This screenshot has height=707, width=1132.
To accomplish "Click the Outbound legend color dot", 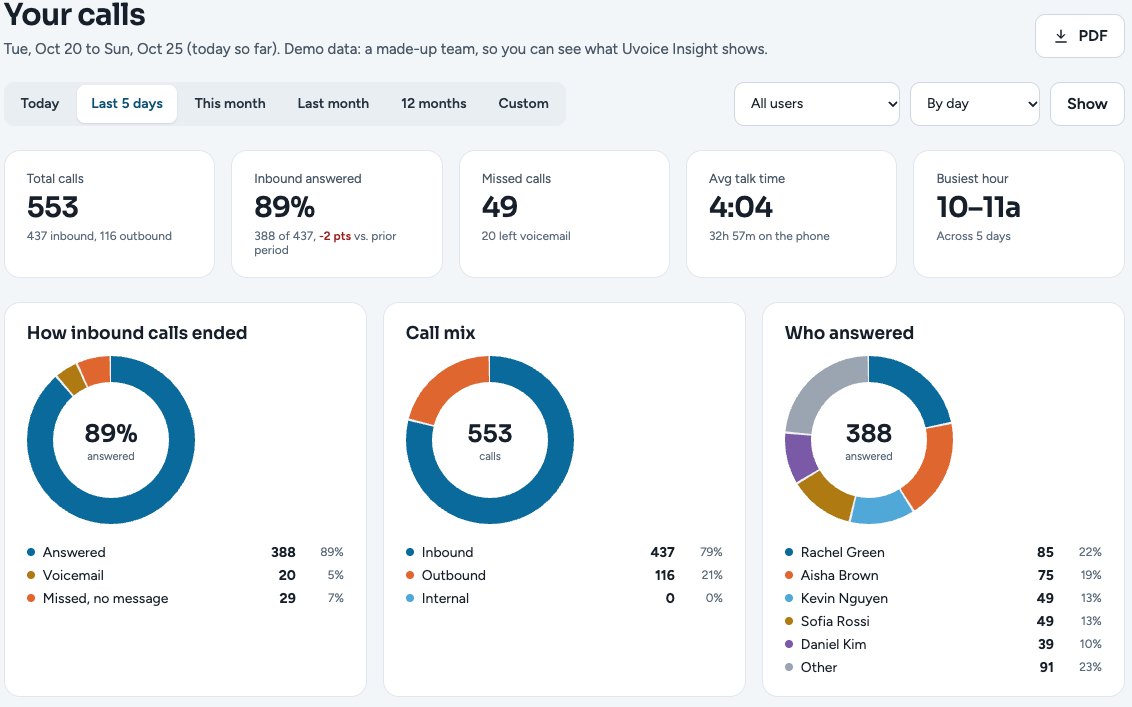I will click(x=410, y=576).
